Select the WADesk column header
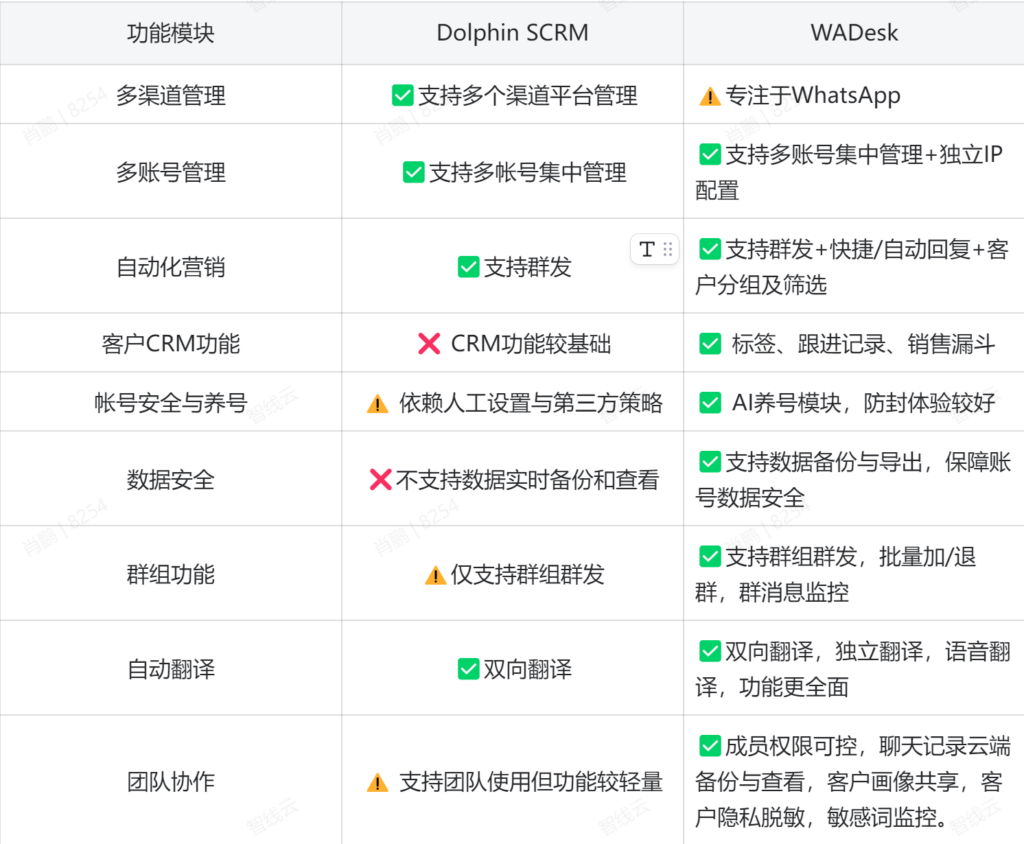The width and height of the screenshot is (1024, 844). click(854, 33)
